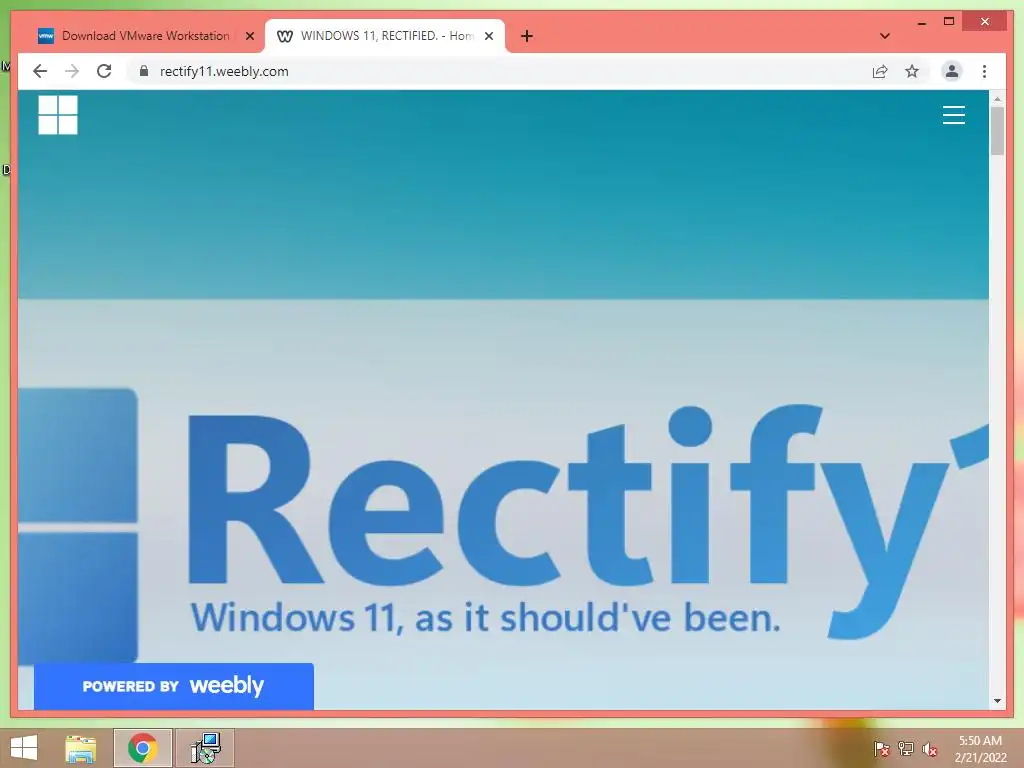The width and height of the screenshot is (1024, 768).
Task: Open the website hamburger menu
Action: [953, 115]
